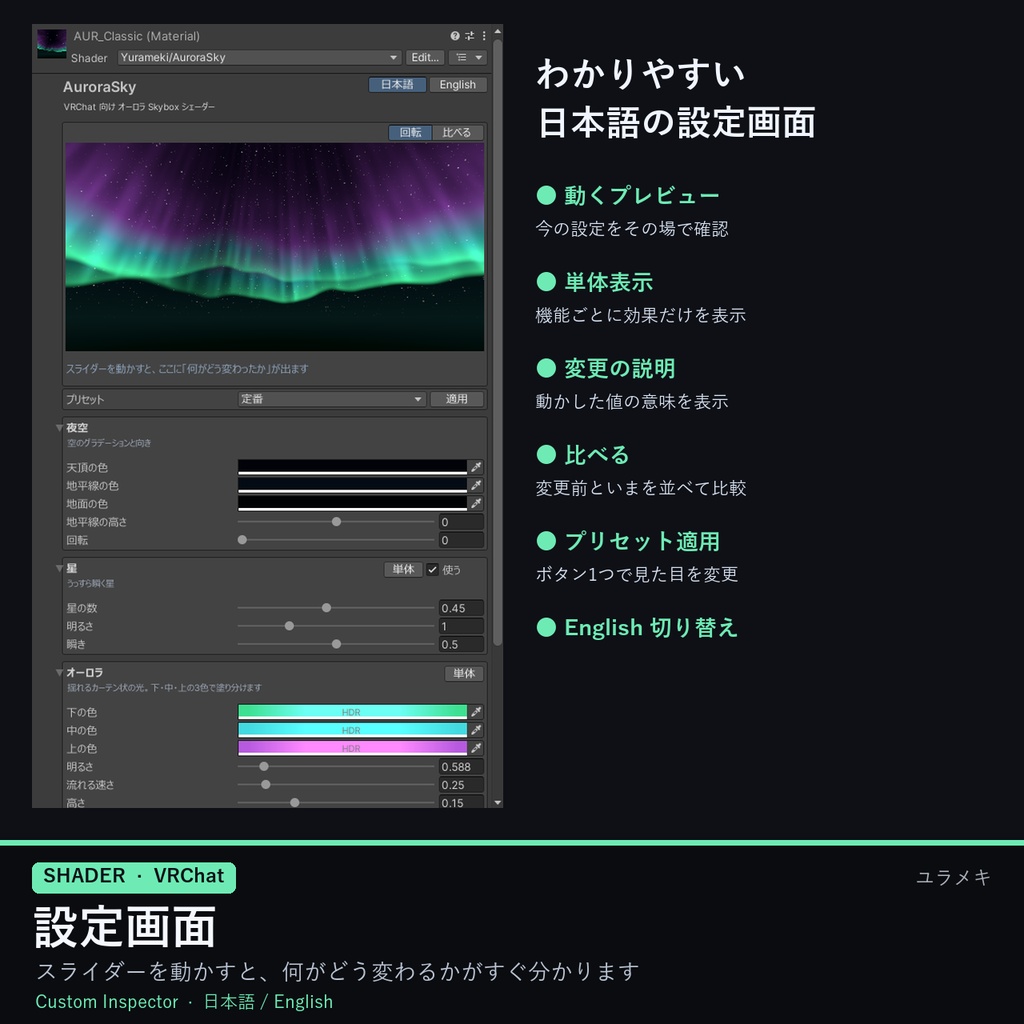Click the AUR_Classic material thumbnail
This screenshot has height=1024, width=1024.
point(52,44)
